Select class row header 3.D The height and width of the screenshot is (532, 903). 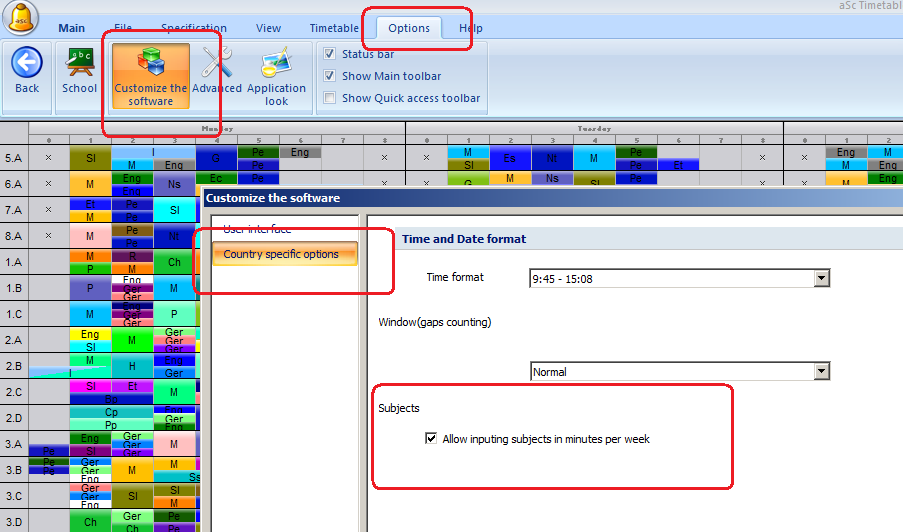(x=14, y=521)
